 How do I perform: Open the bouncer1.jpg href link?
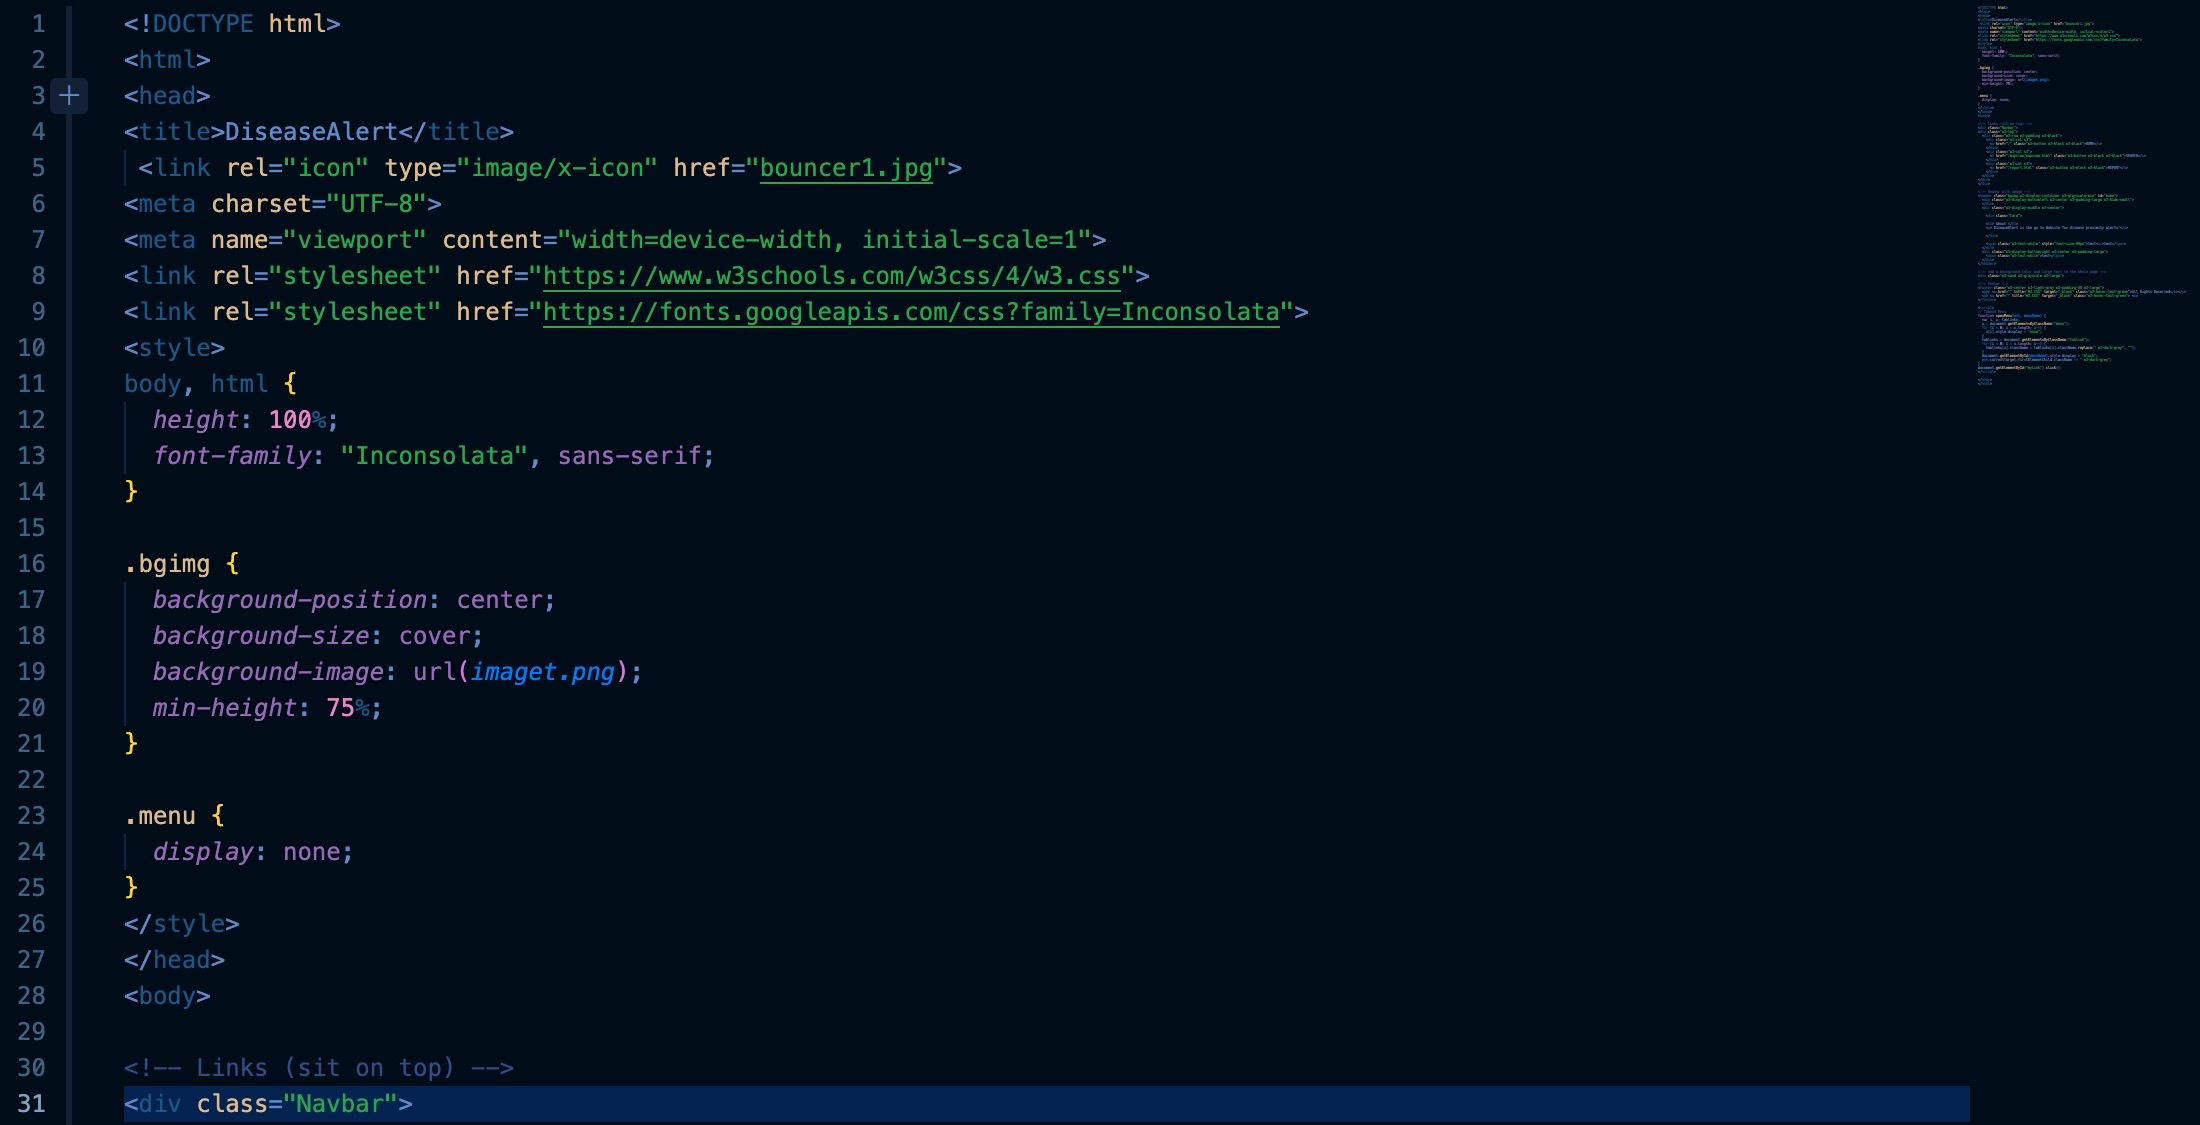845,168
